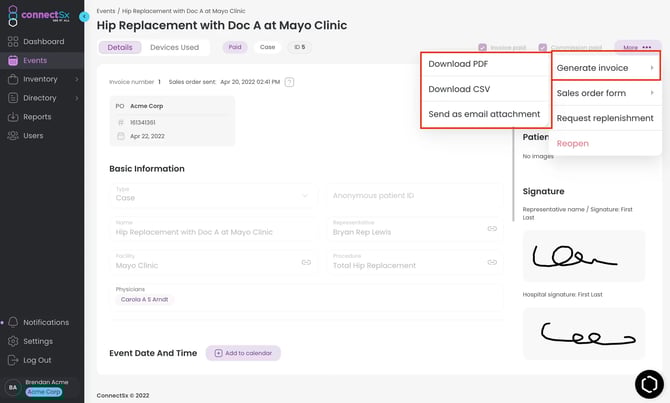Viewport: 670px width, 403px height.
Task: Click the representative signature image
Action: point(584,256)
